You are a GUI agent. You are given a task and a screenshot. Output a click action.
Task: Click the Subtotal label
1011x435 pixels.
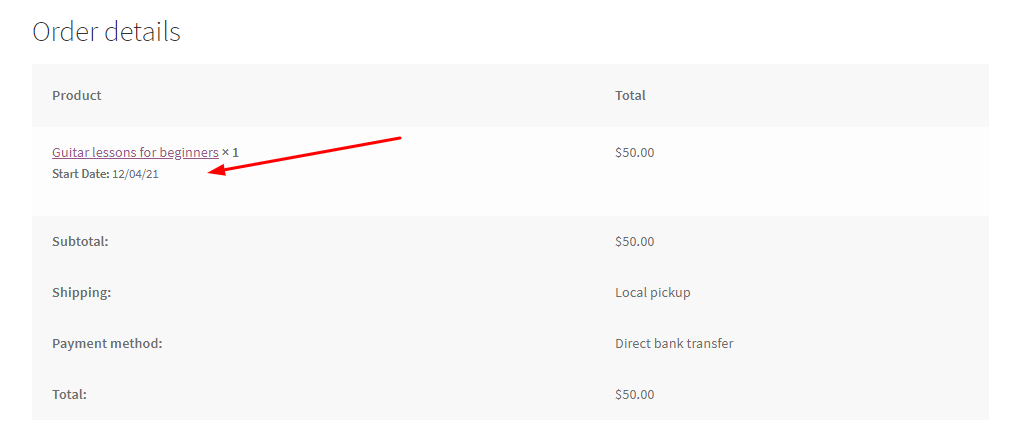[x=81, y=242]
